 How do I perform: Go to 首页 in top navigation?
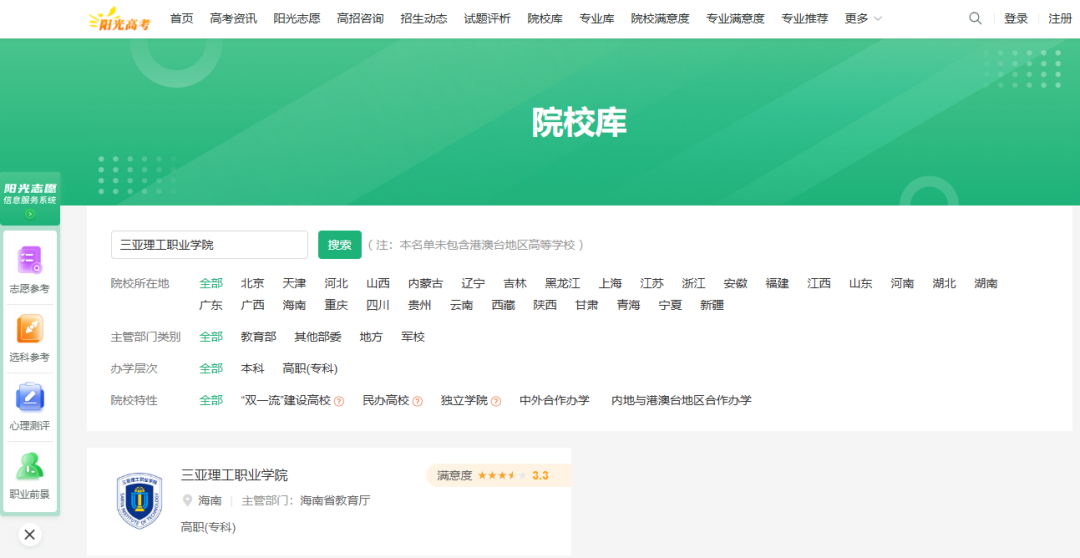(x=182, y=19)
